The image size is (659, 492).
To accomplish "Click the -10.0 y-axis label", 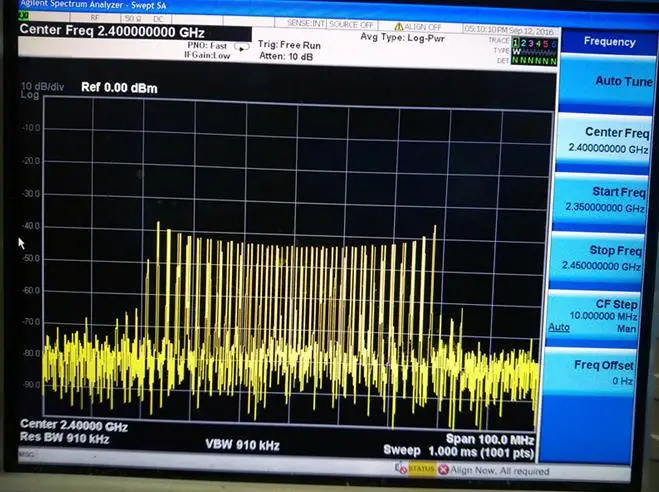I will pos(31,128).
